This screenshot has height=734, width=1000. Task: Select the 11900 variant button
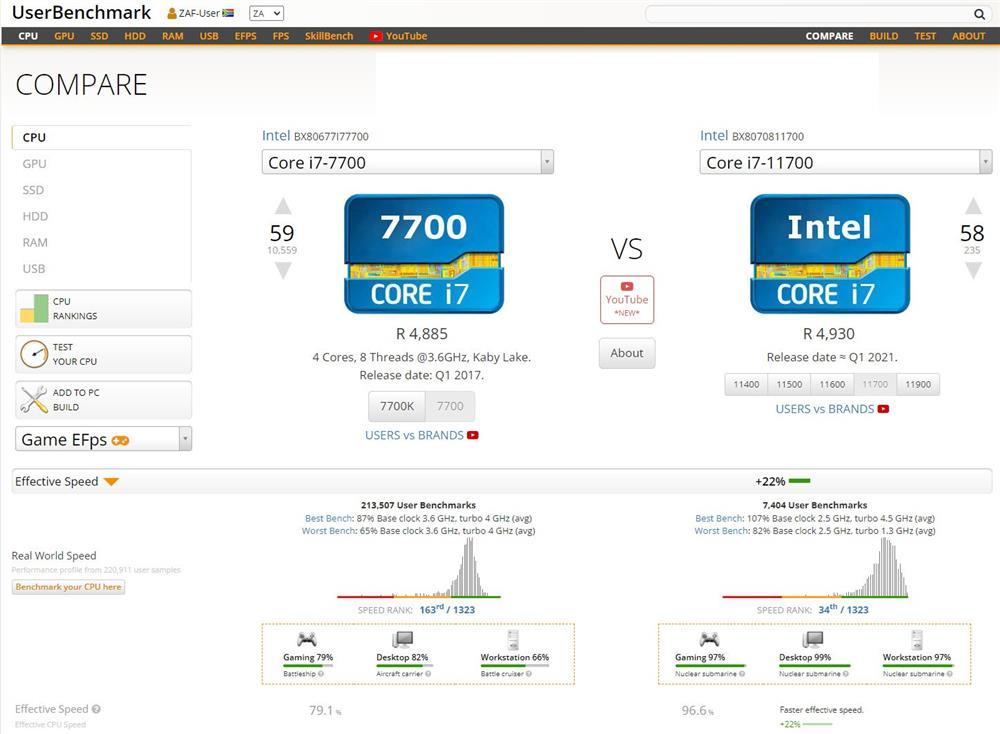918,384
